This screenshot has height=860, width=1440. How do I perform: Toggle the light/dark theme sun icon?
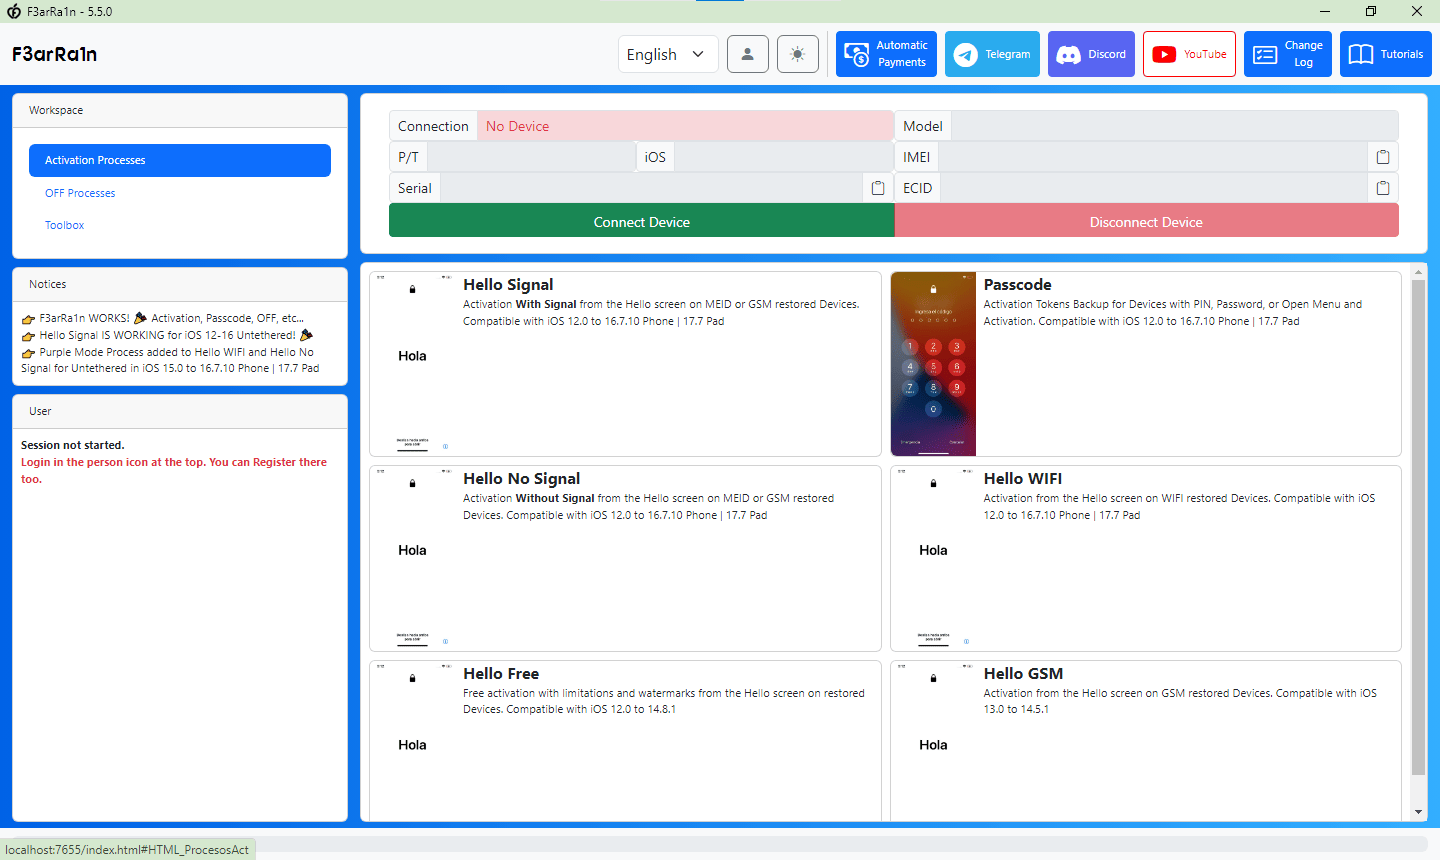coord(797,54)
